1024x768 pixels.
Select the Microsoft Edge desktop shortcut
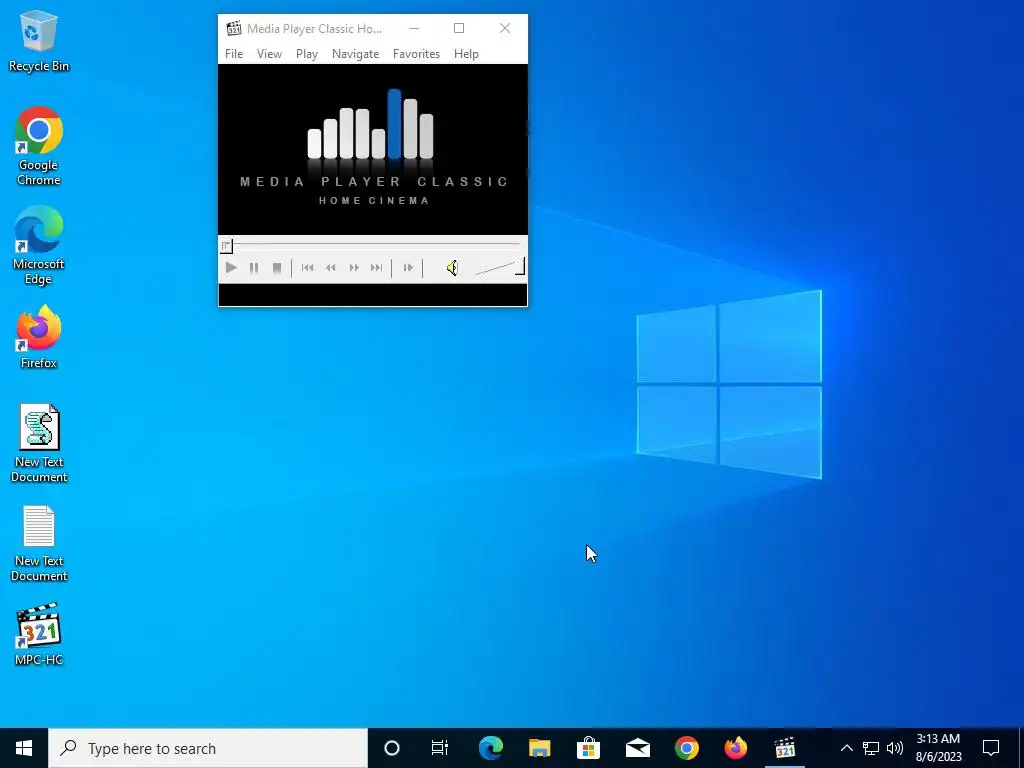[x=39, y=246]
